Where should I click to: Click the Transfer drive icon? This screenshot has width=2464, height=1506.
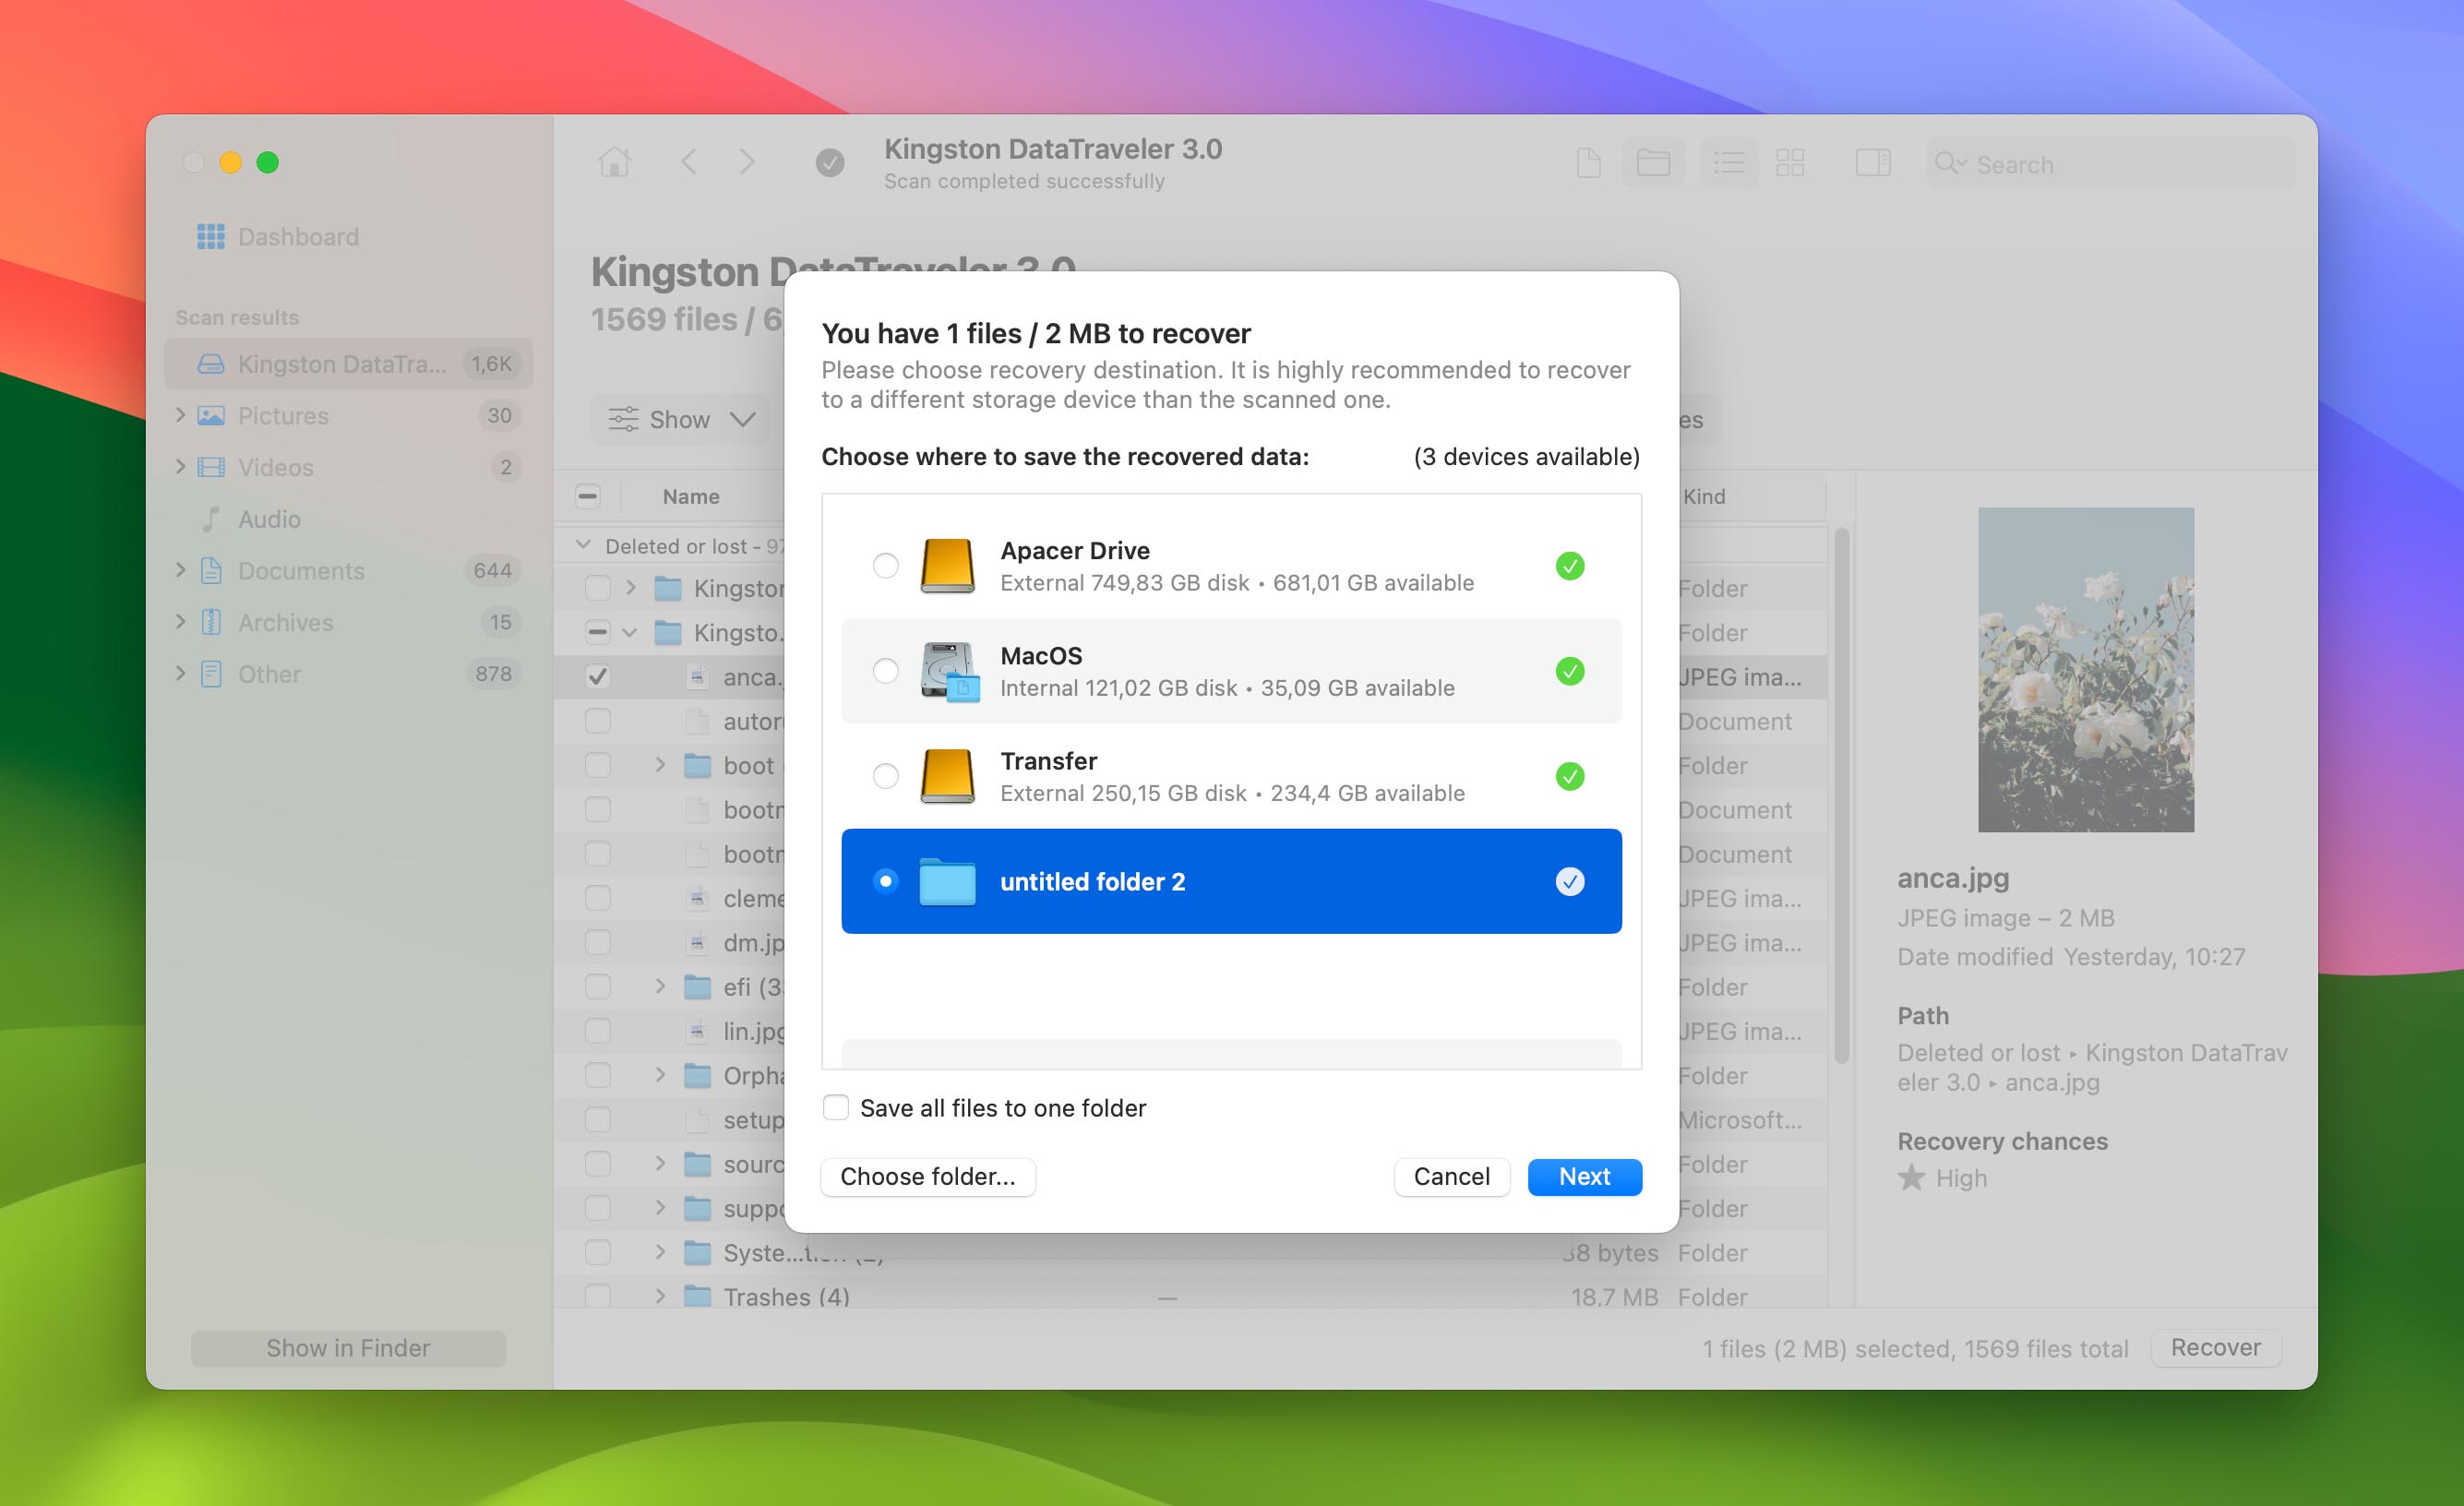tap(947, 776)
